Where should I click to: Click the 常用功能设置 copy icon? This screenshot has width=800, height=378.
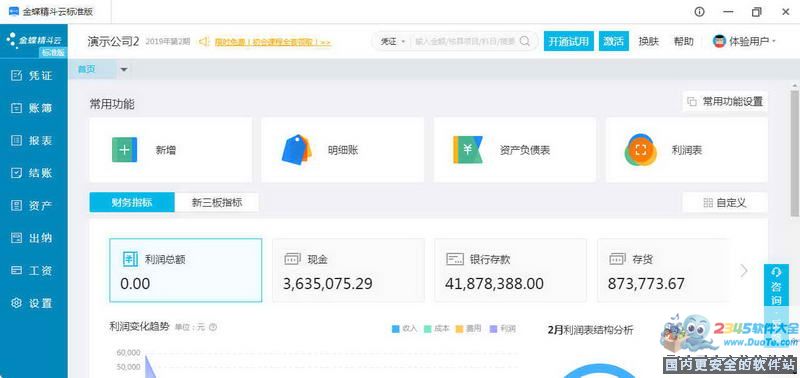(x=692, y=102)
